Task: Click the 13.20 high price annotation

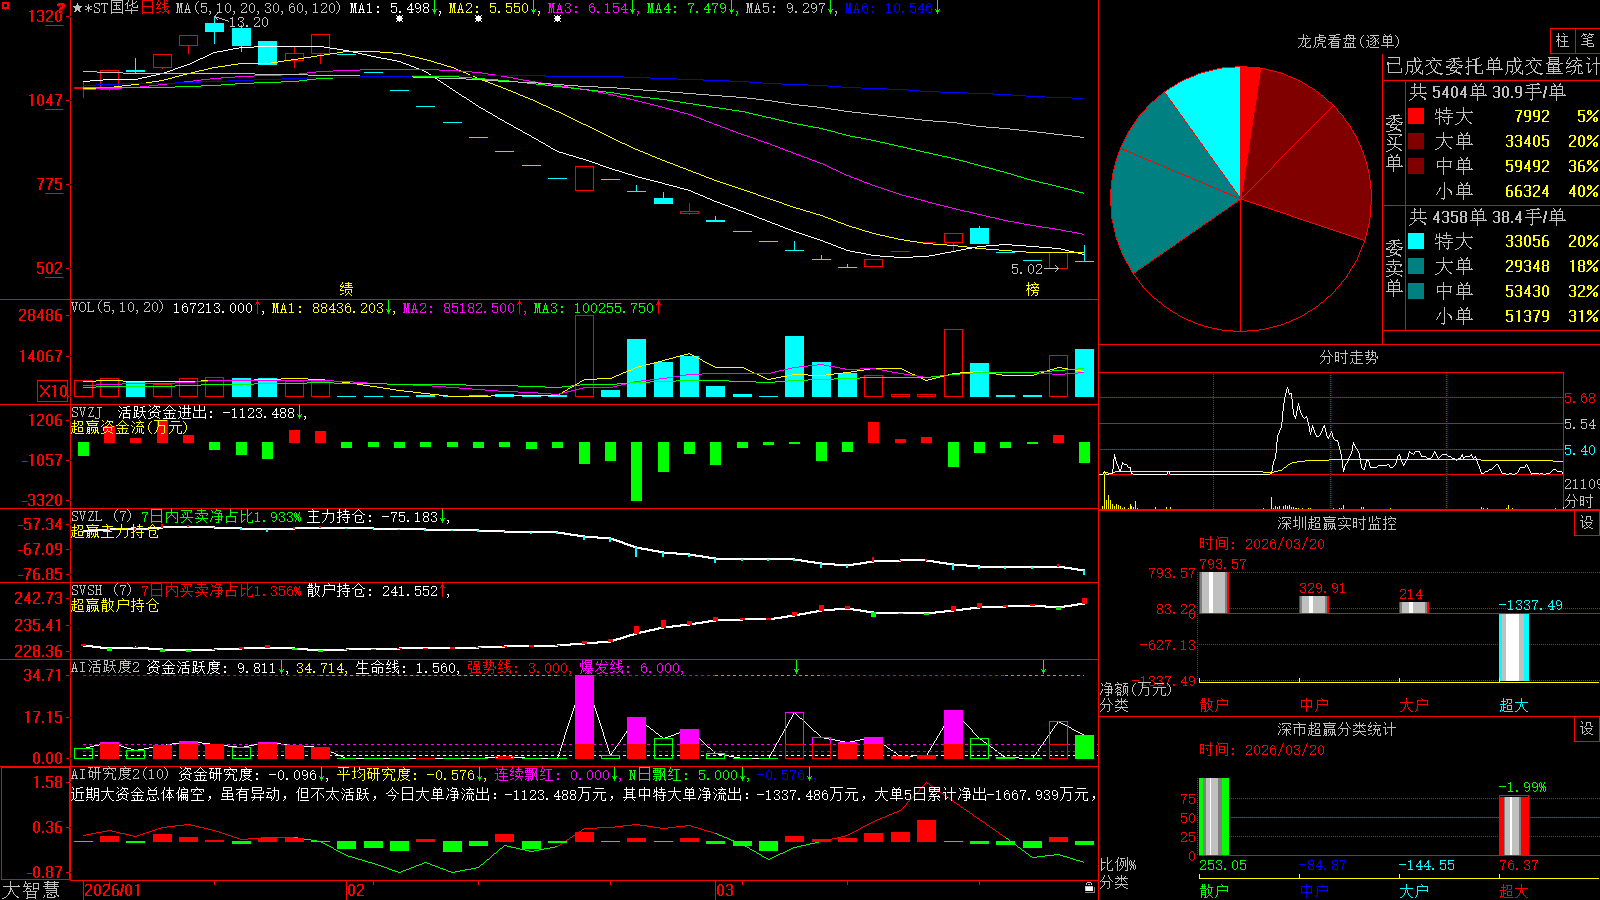Action: point(248,22)
